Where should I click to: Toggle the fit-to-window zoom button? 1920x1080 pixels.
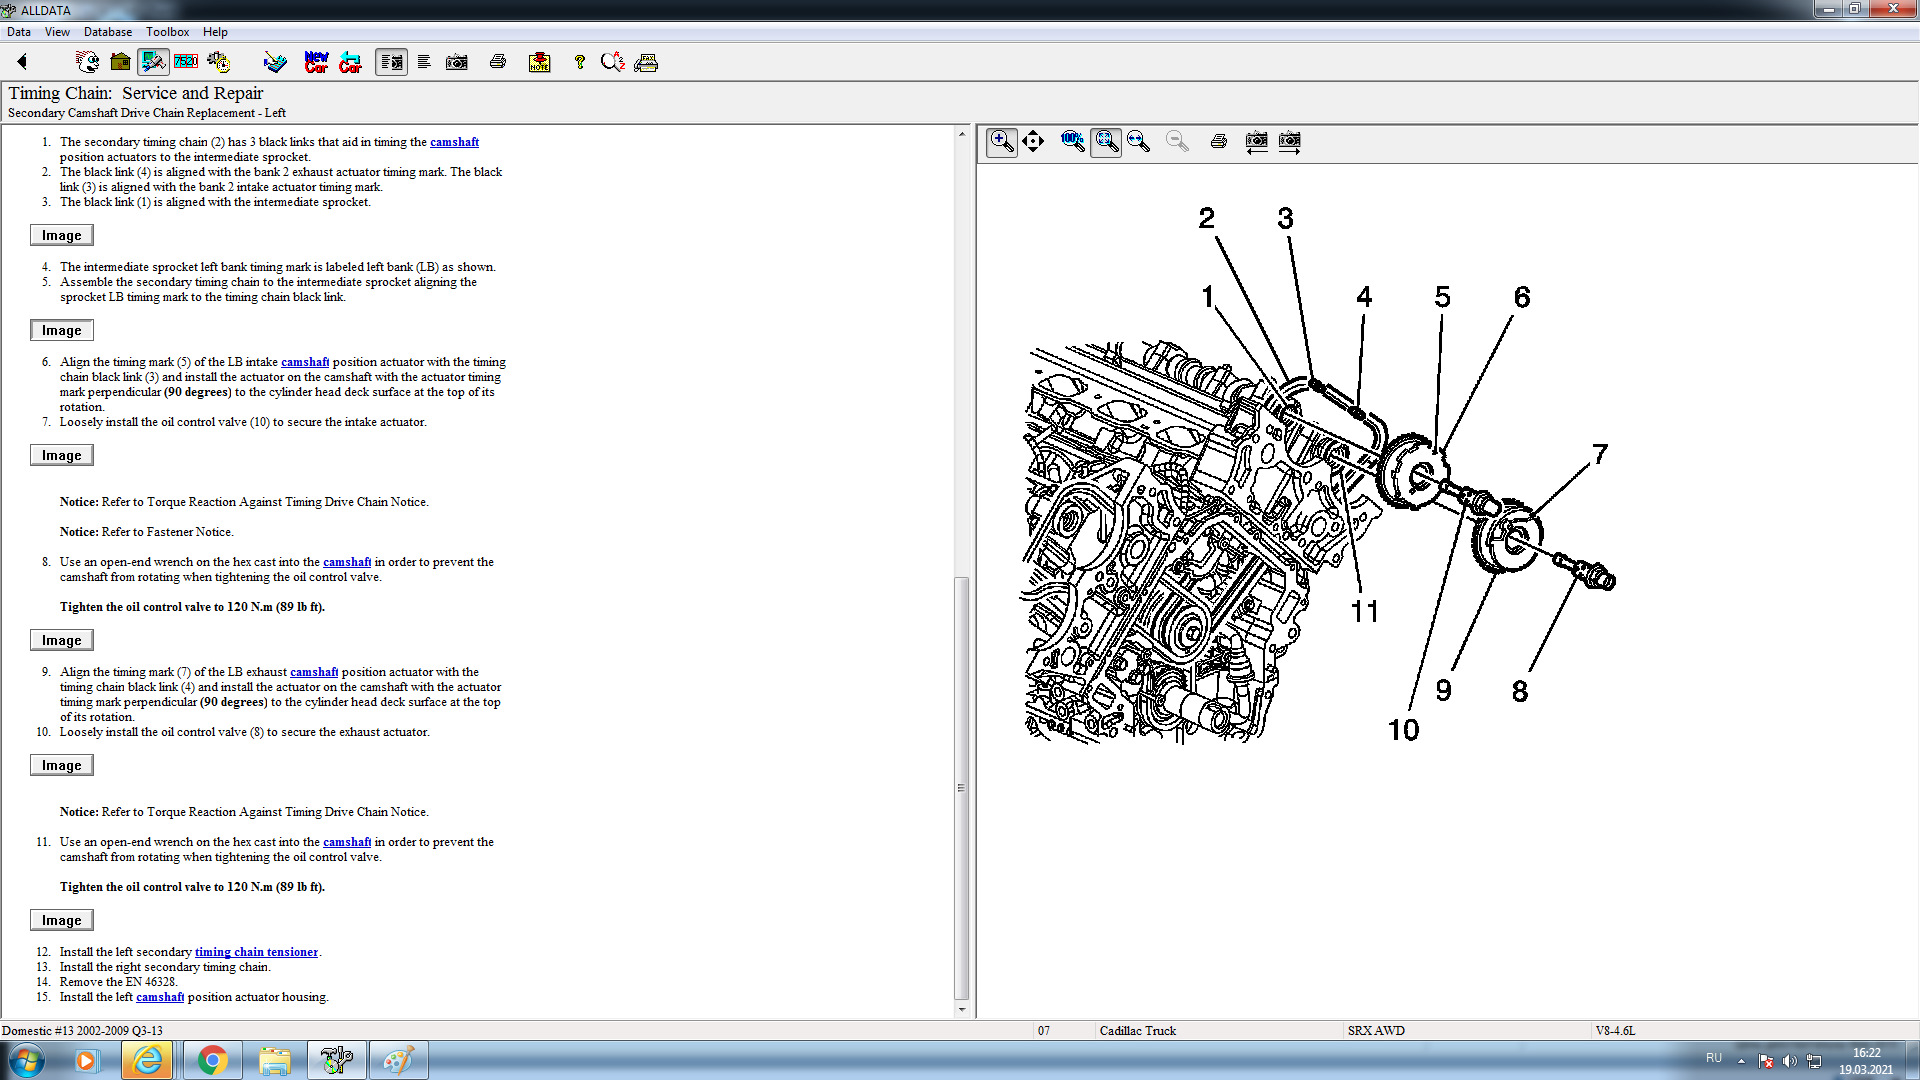point(1105,141)
